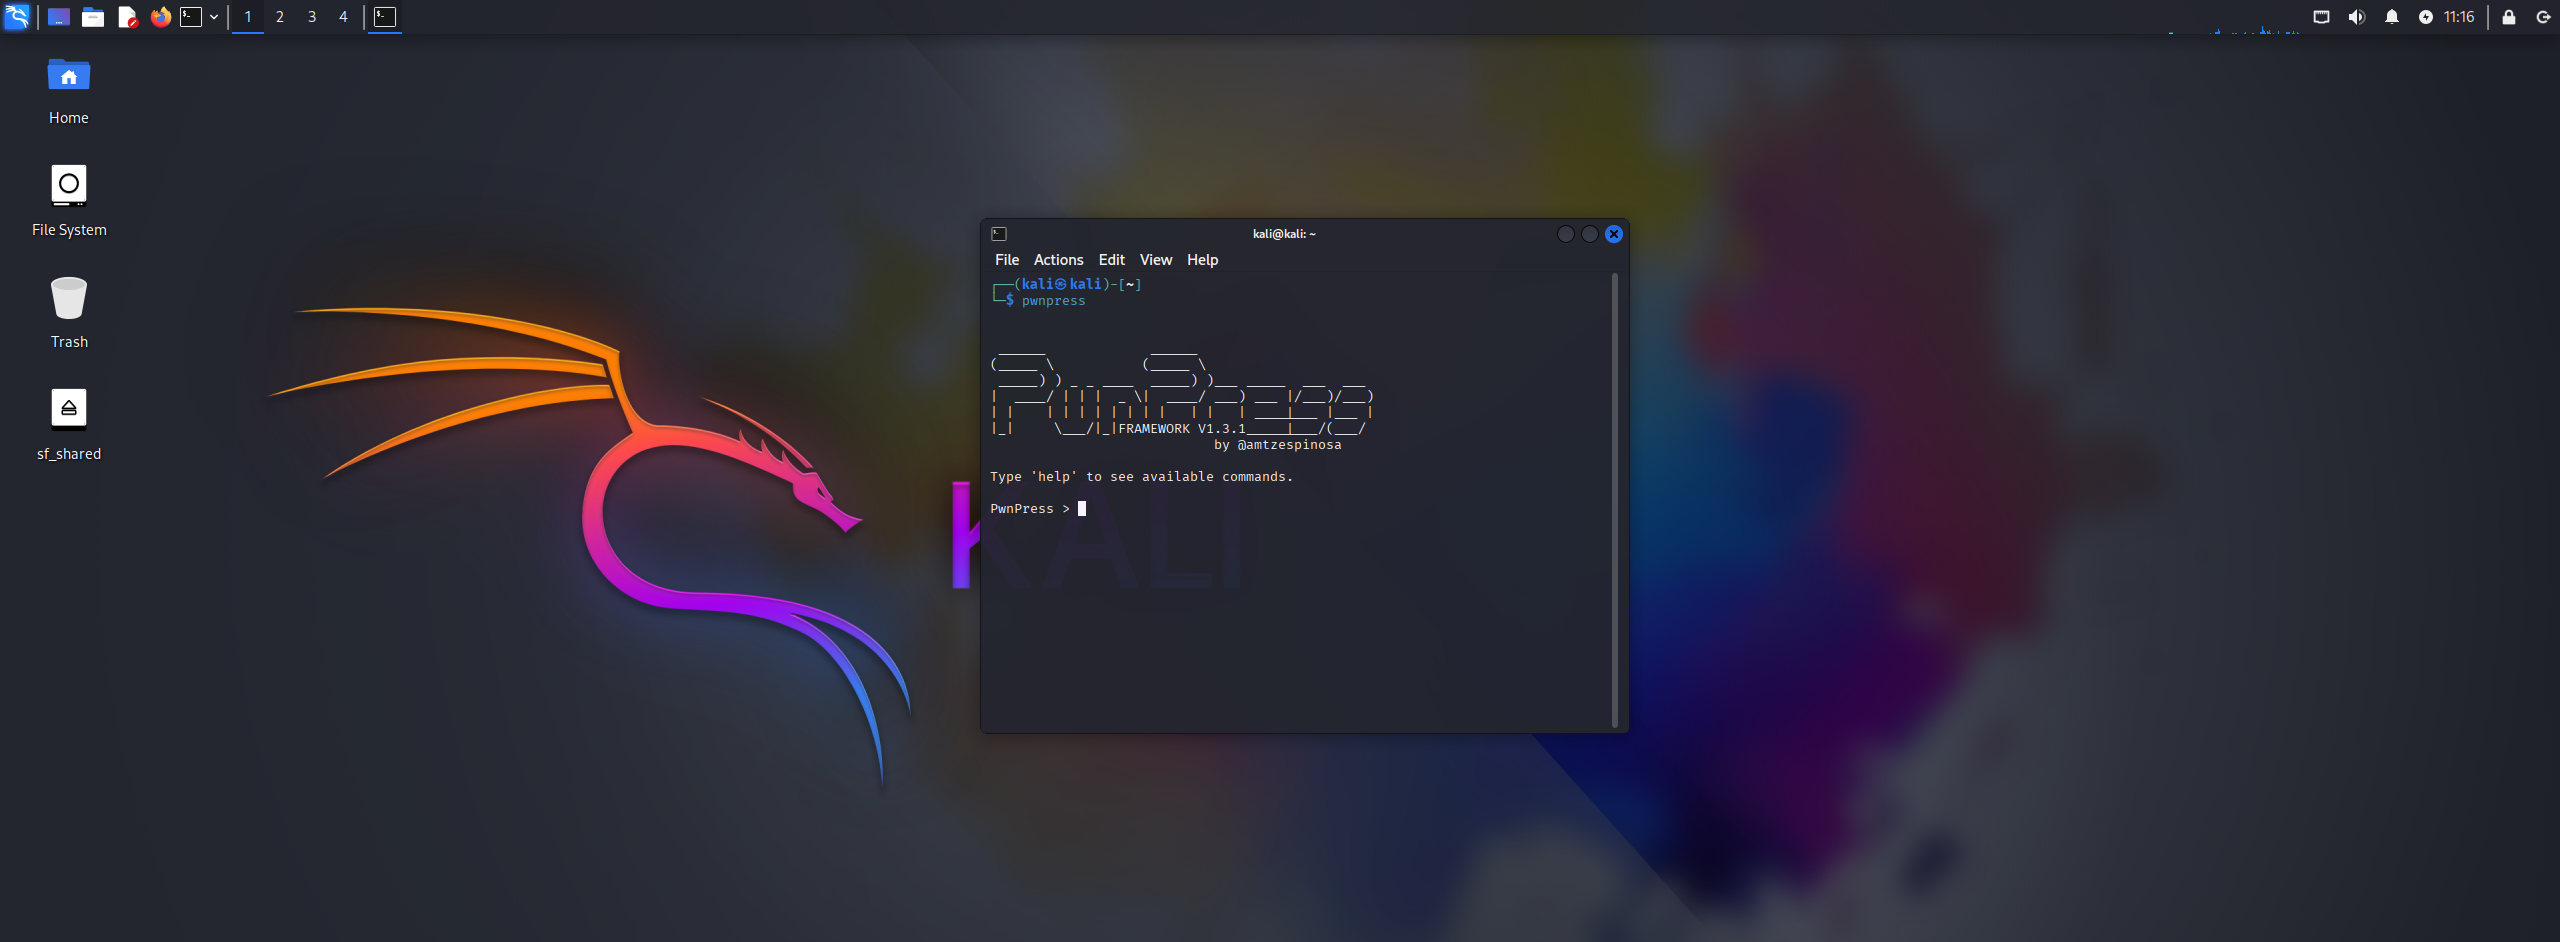Click the "Type 'help'" hint line

point(1141,477)
